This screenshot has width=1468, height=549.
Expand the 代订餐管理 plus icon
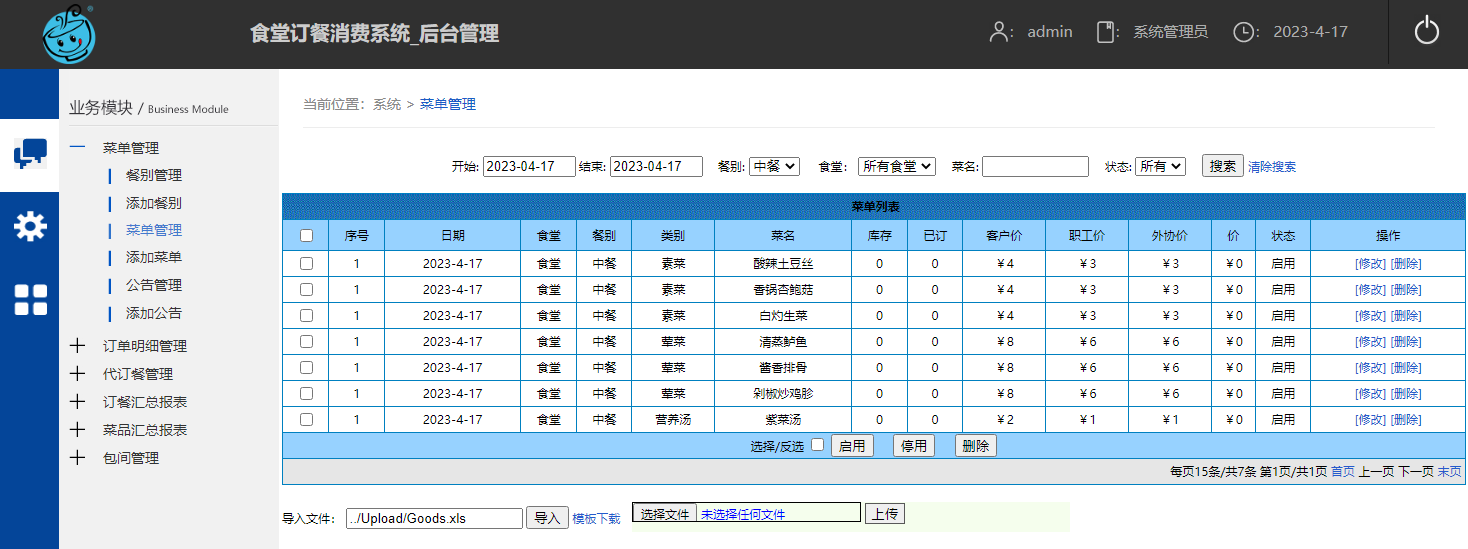[77, 374]
